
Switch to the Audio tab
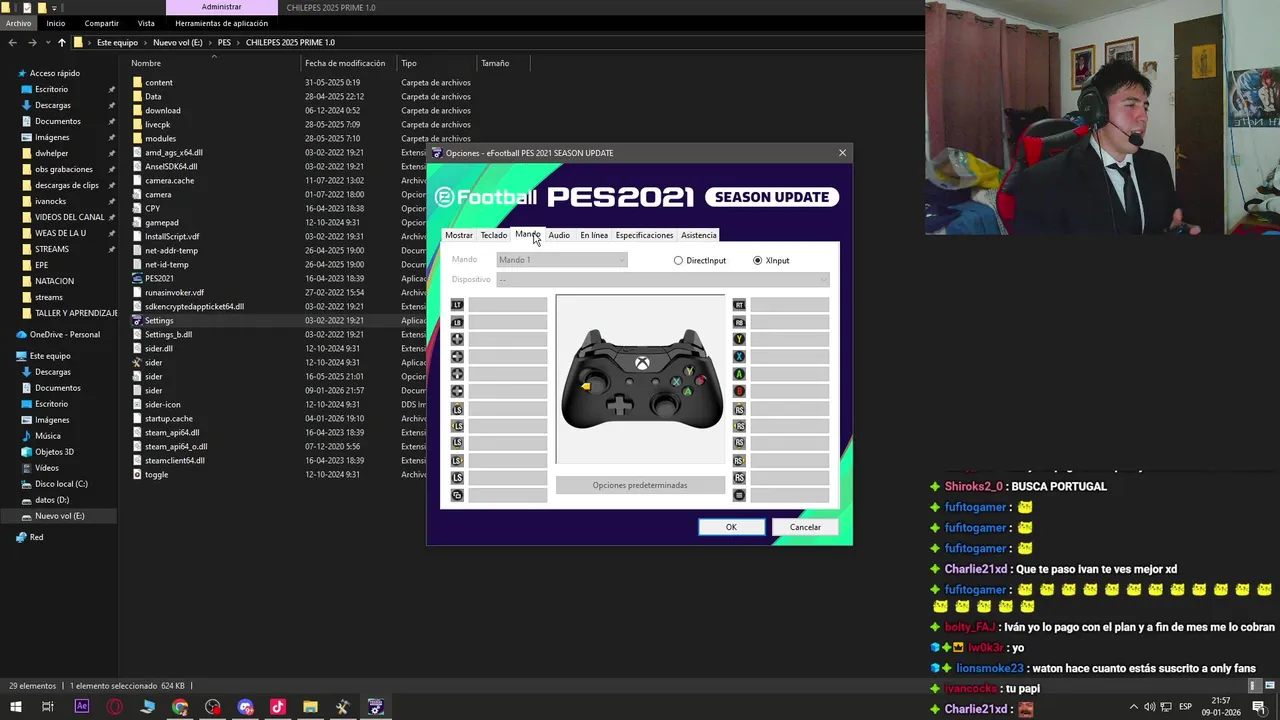(559, 235)
